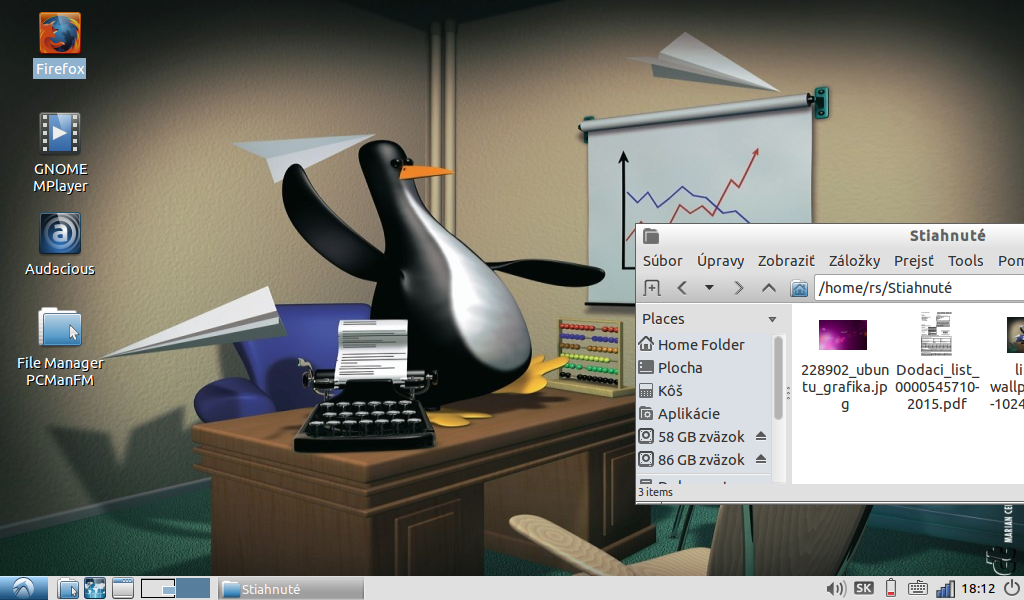Switch to the first workspace in pager
Image resolution: width=1024 pixels, height=600 pixels.
click(x=158, y=588)
